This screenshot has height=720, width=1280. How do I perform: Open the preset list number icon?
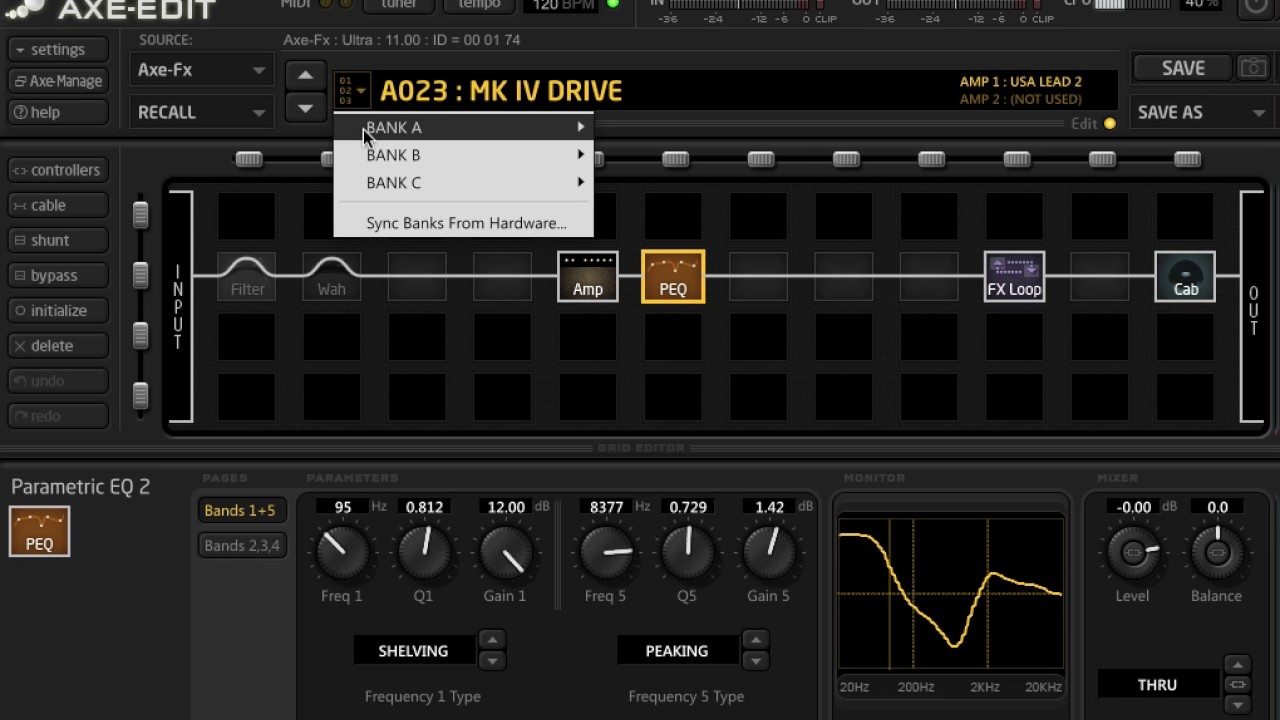coord(352,91)
